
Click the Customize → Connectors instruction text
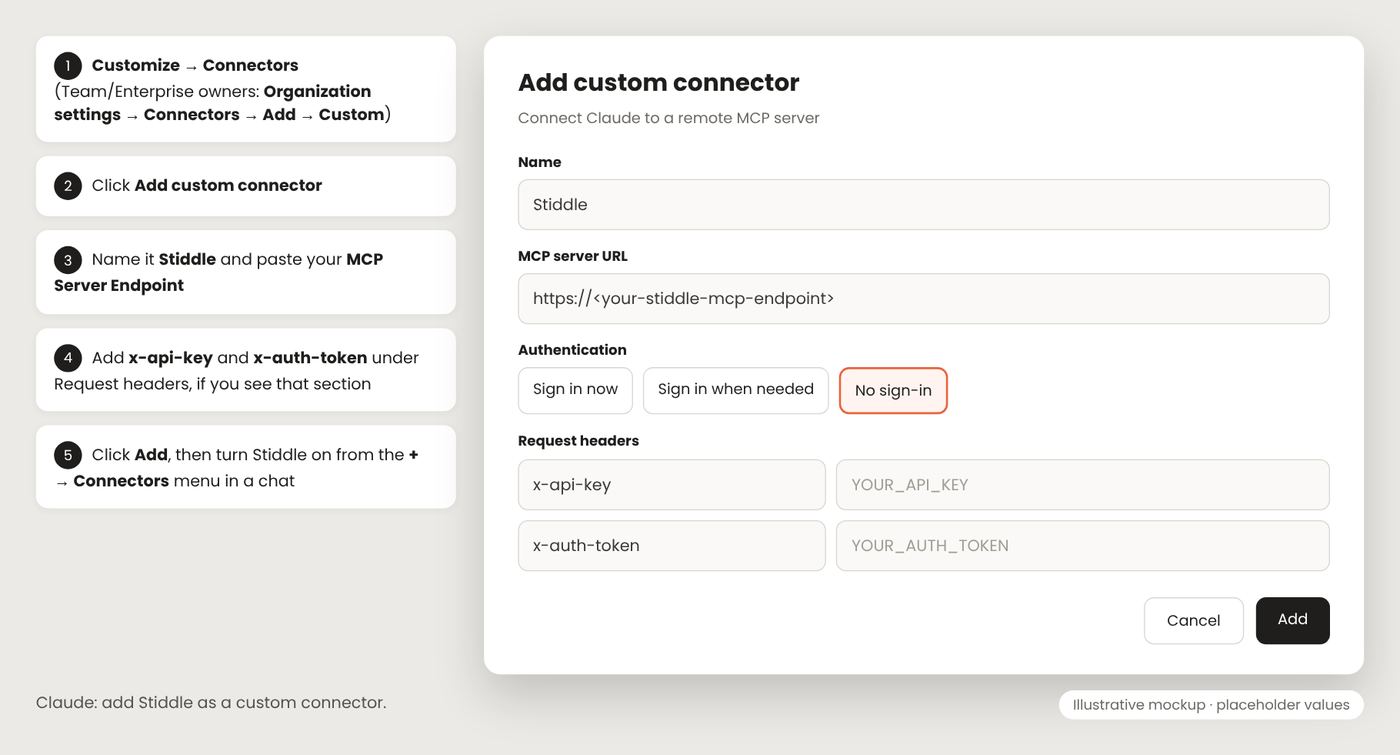point(195,65)
